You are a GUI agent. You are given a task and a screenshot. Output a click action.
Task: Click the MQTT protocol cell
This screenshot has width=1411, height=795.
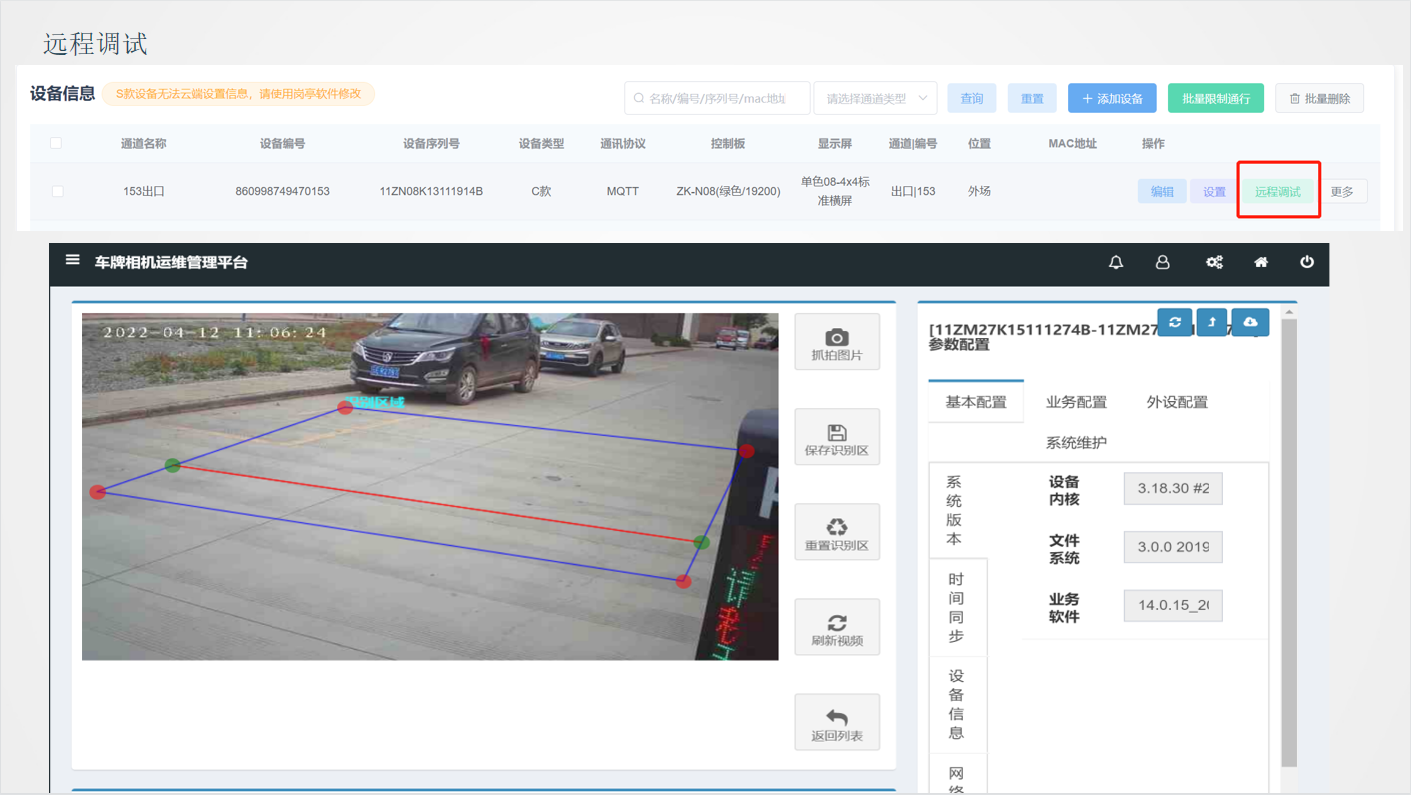(x=622, y=191)
